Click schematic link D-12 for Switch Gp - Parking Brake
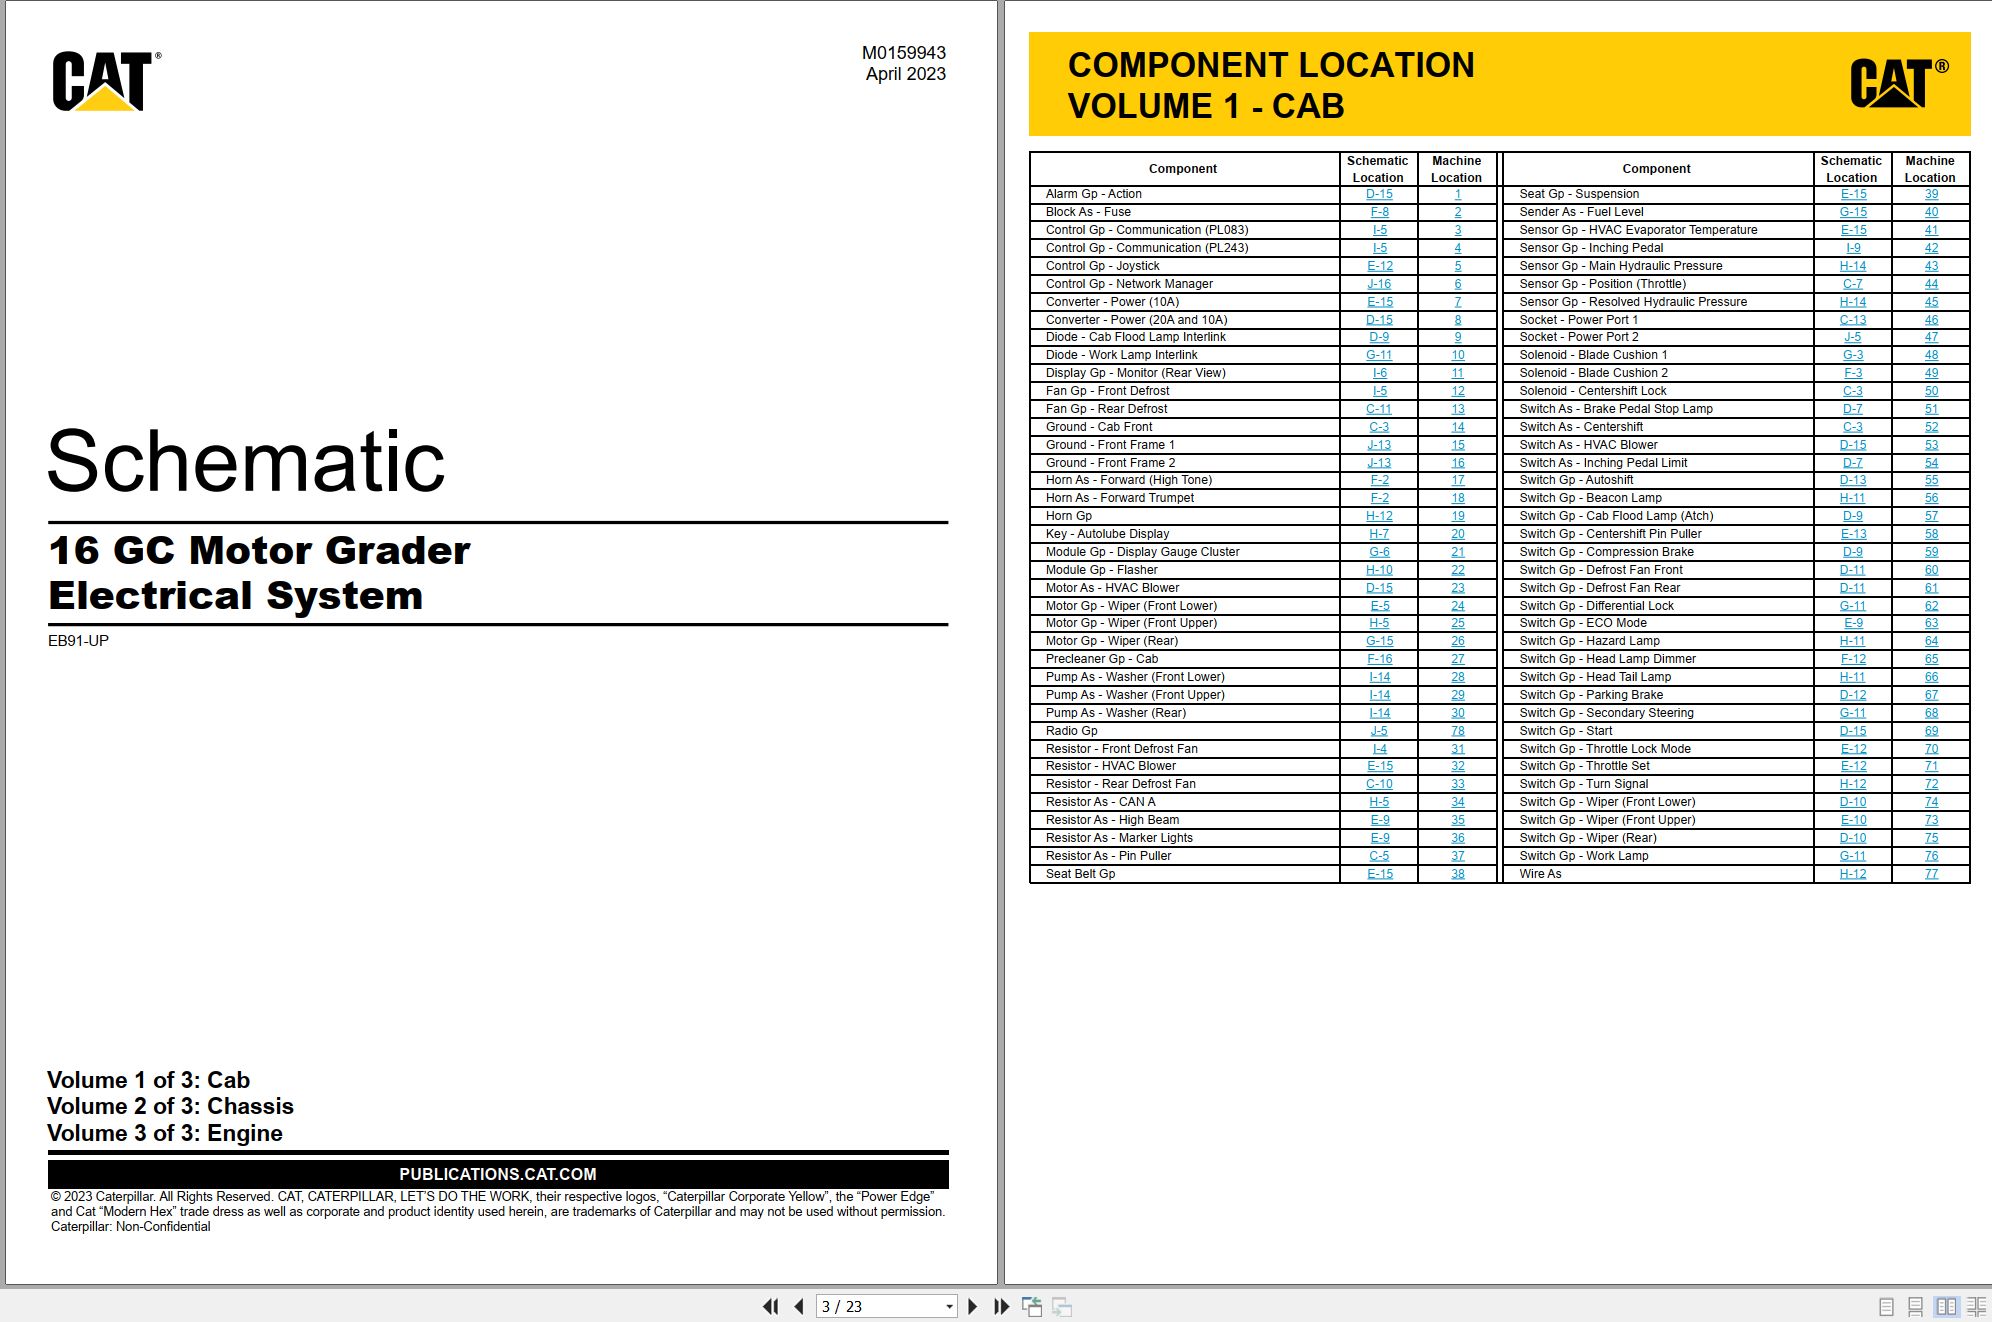 pyautogui.click(x=1853, y=695)
